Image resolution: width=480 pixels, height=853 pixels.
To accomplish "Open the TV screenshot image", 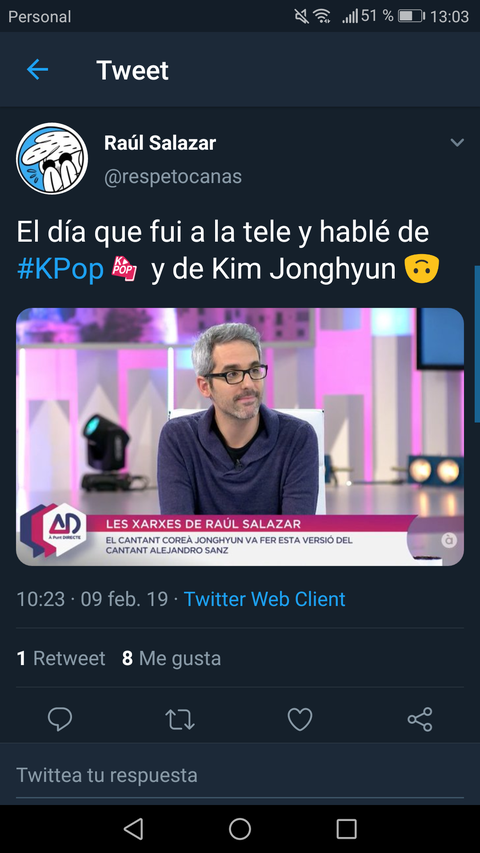I will tap(240, 437).
